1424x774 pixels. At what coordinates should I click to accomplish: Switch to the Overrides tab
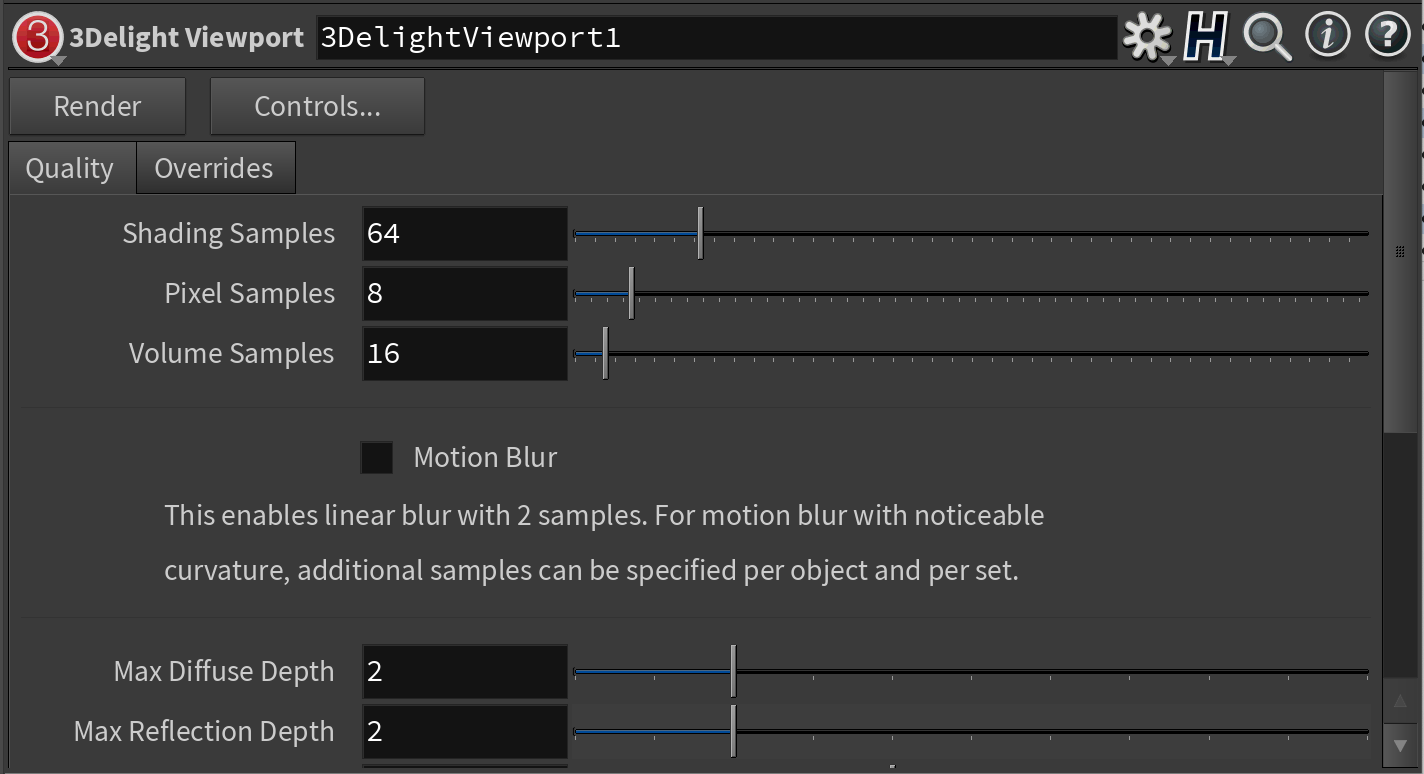pyautogui.click(x=214, y=168)
